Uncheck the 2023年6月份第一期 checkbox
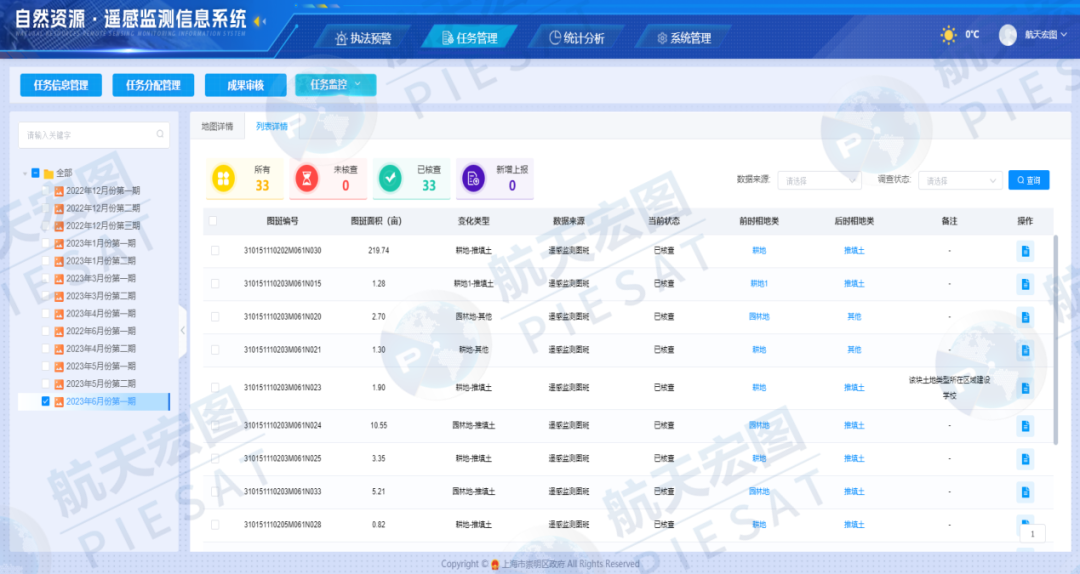 (45, 401)
